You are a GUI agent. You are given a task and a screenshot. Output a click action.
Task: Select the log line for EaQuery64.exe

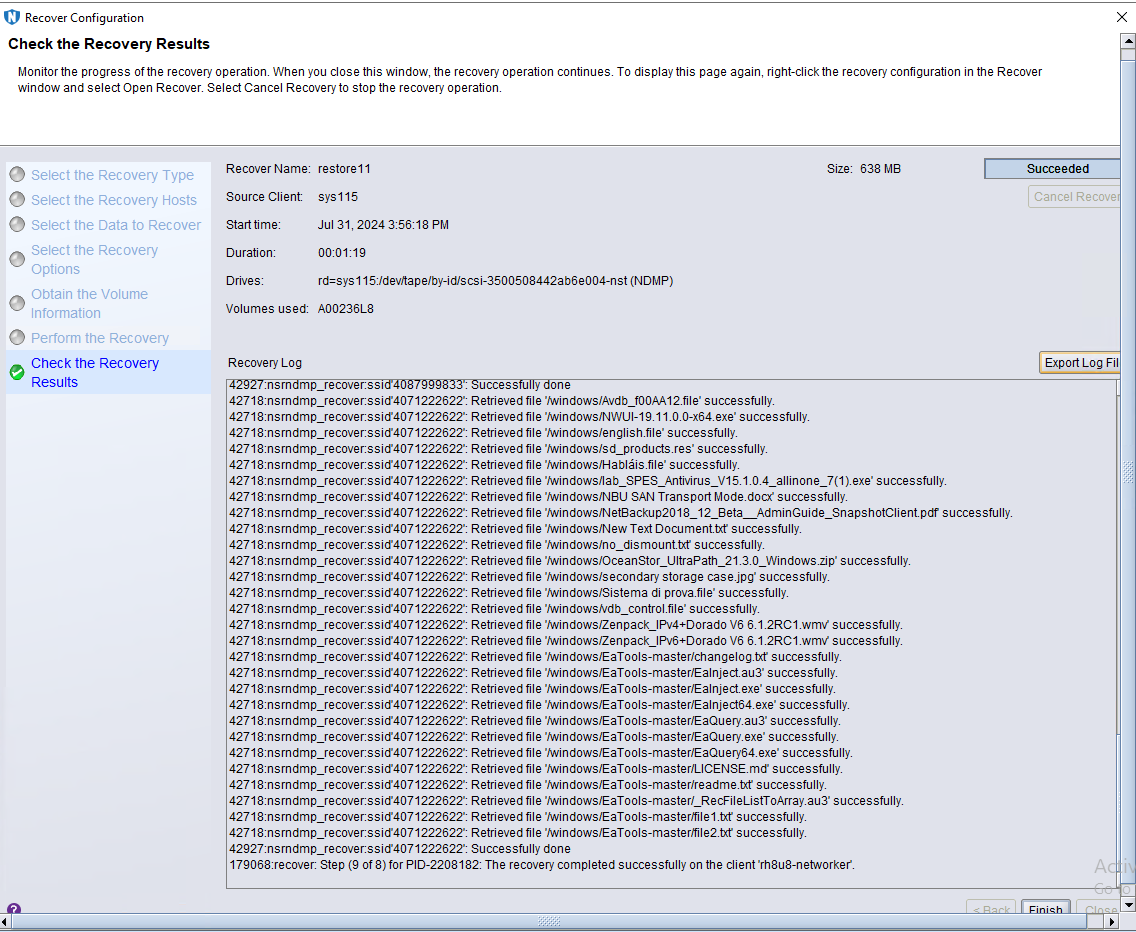[x=541, y=752]
